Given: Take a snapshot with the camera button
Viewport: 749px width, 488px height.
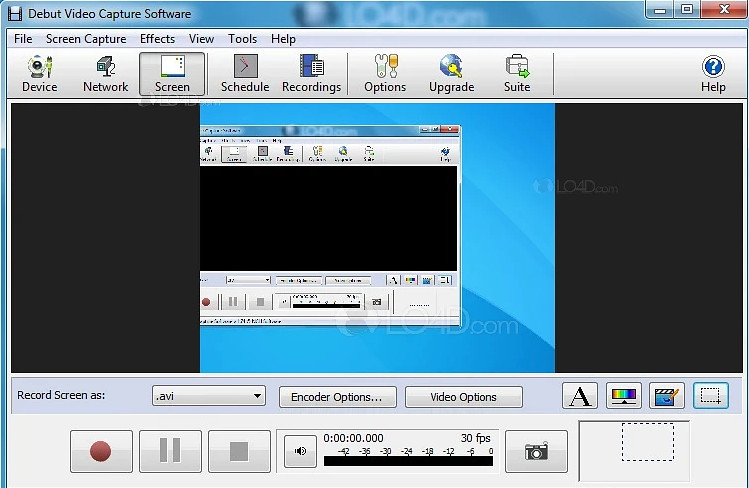Looking at the screenshot, I should point(536,451).
